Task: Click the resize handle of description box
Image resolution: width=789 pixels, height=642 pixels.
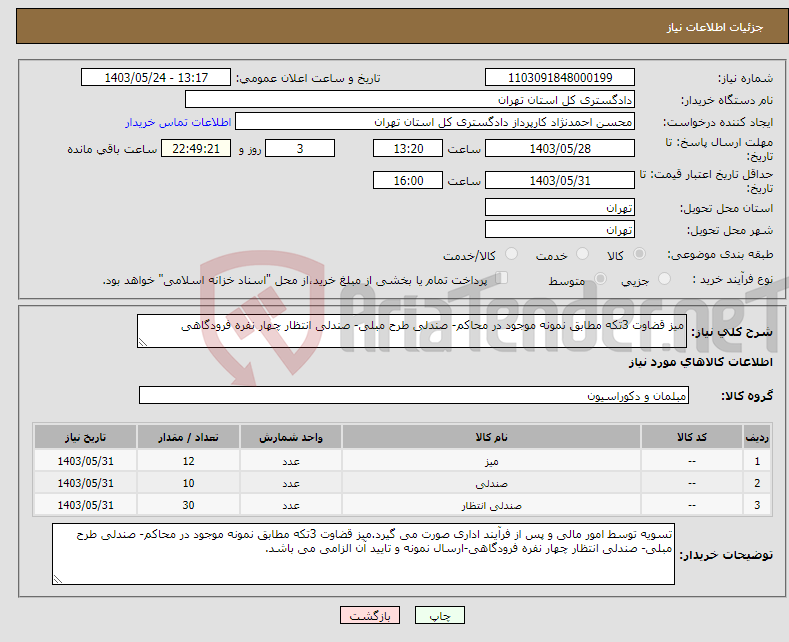Action: 143,343
